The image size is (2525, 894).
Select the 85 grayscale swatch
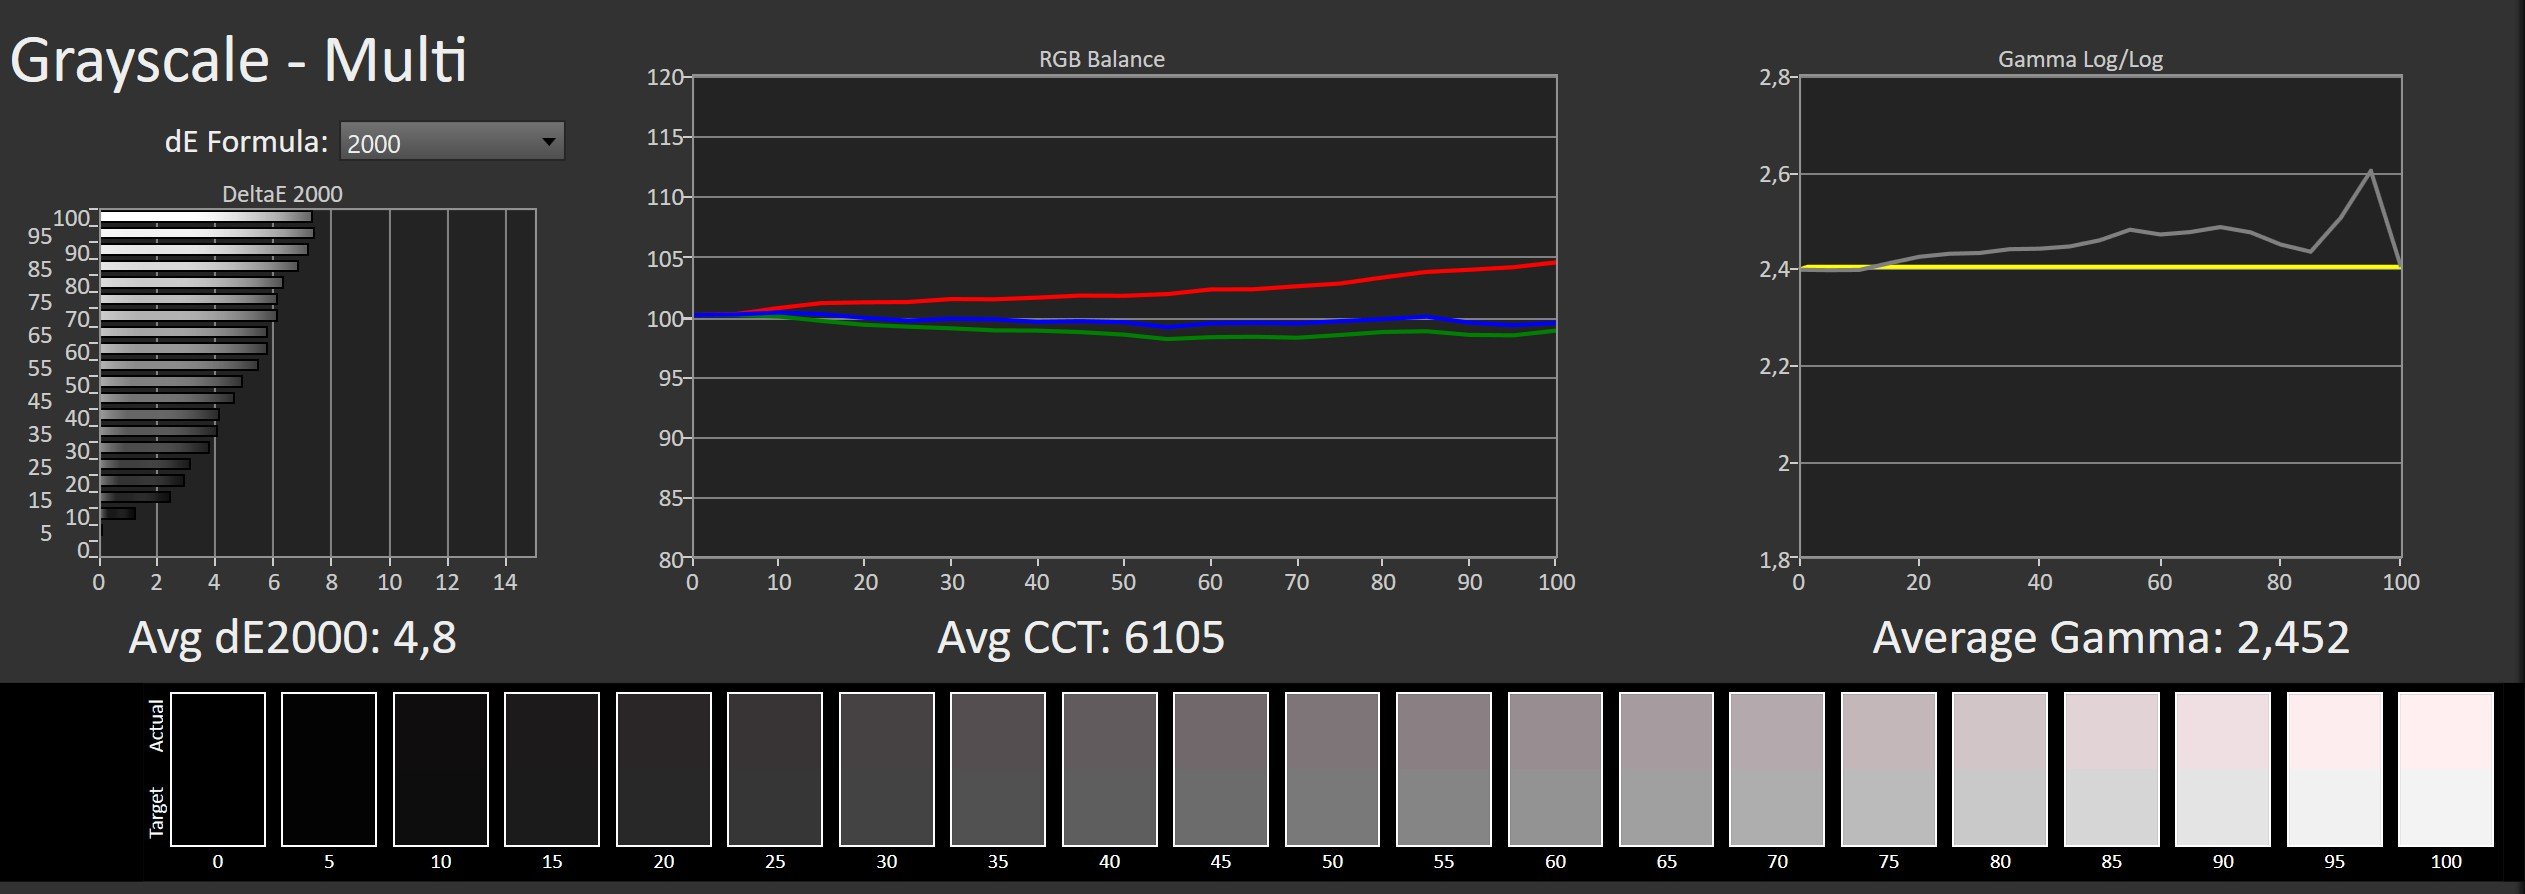[x=2112, y=769]
